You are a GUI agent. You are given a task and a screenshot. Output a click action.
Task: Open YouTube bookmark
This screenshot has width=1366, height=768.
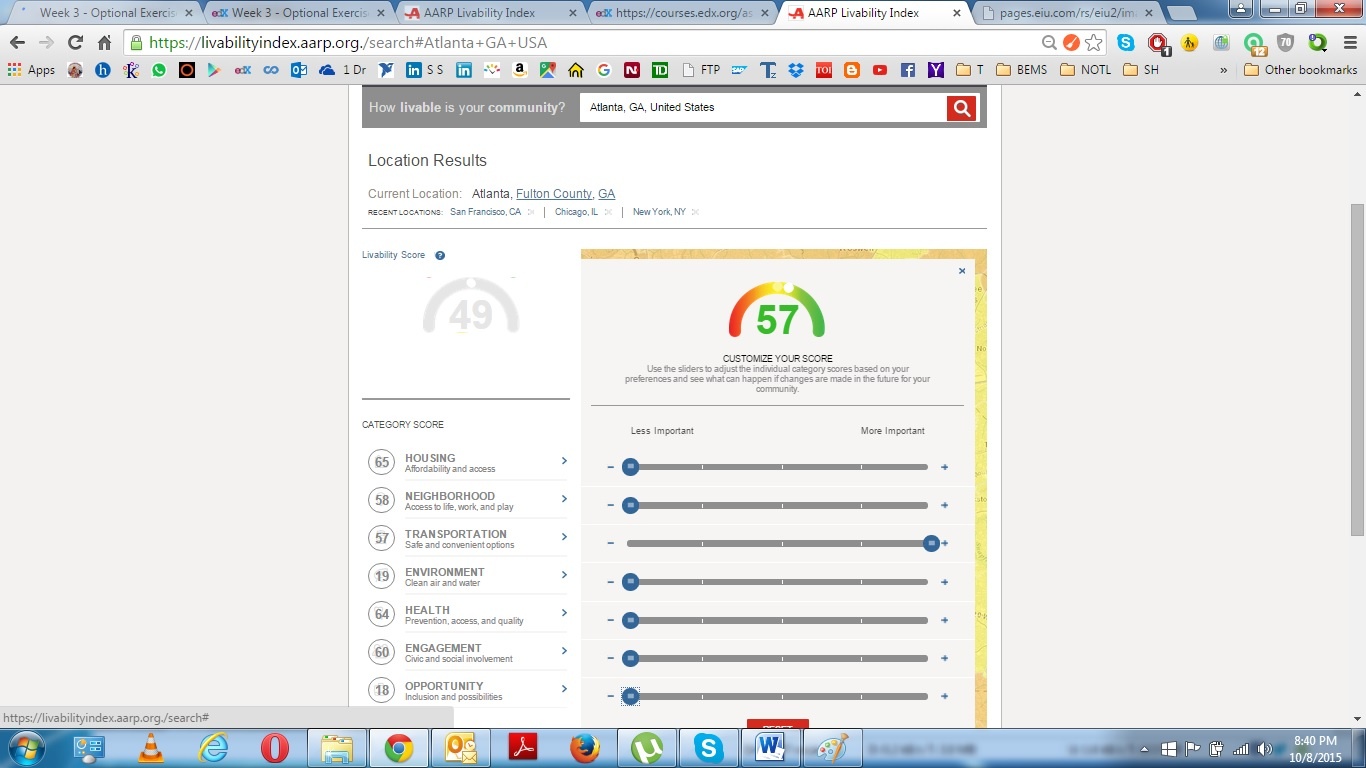pyautogui.click(x=880, y=70)
